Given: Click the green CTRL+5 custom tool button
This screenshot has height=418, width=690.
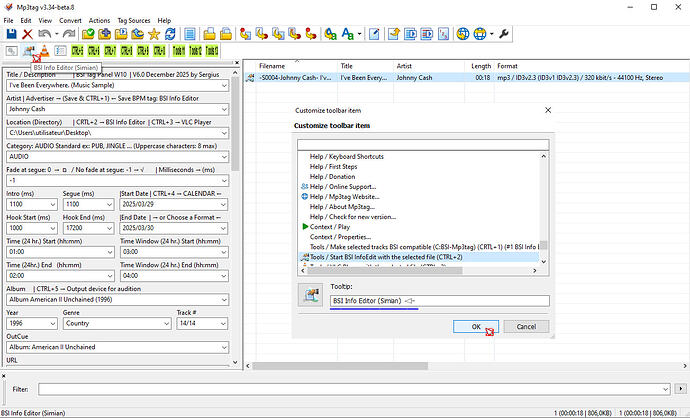Looking at the screenshot, I should 77,51.
